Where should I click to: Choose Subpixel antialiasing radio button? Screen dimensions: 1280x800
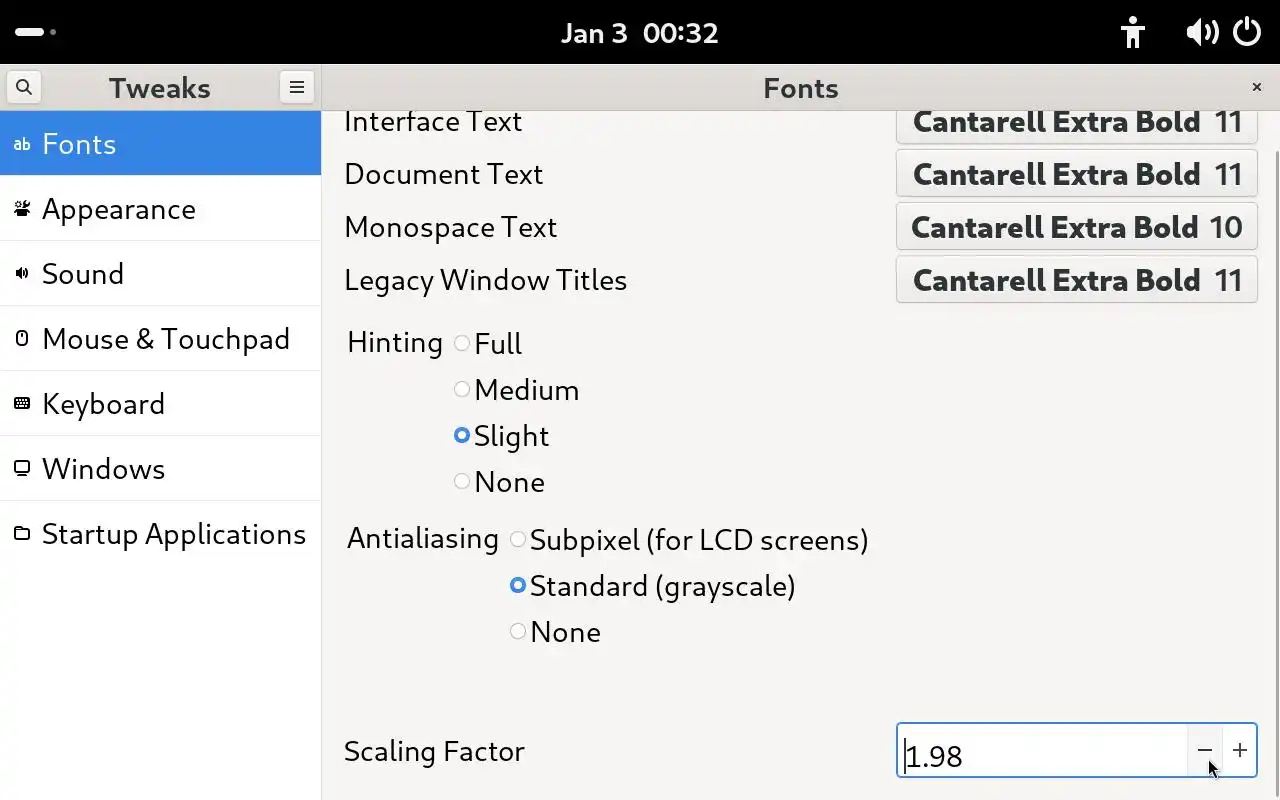(518, 540)
